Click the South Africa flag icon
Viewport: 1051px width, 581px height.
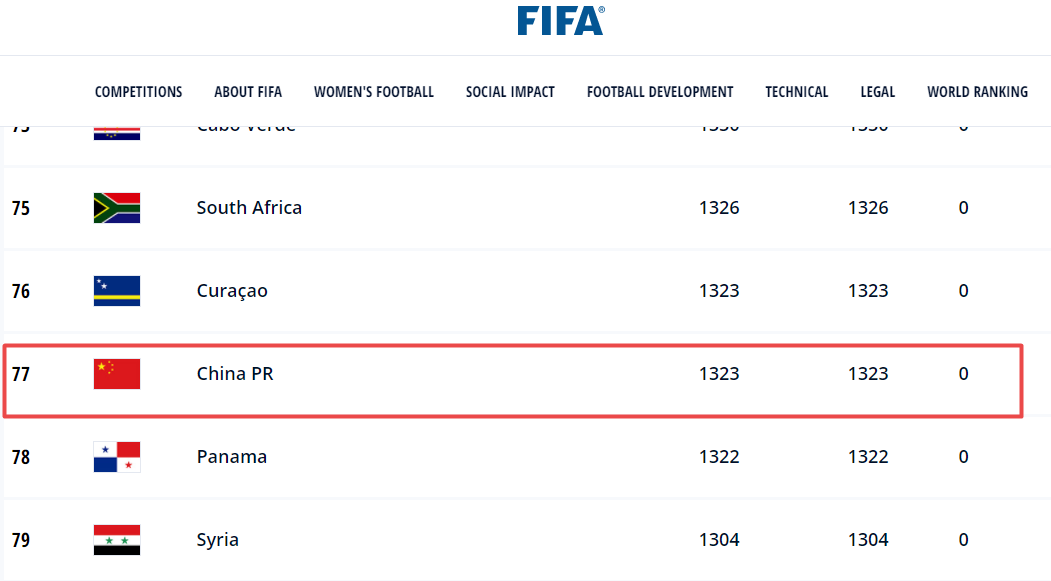(x=117, y=208)
